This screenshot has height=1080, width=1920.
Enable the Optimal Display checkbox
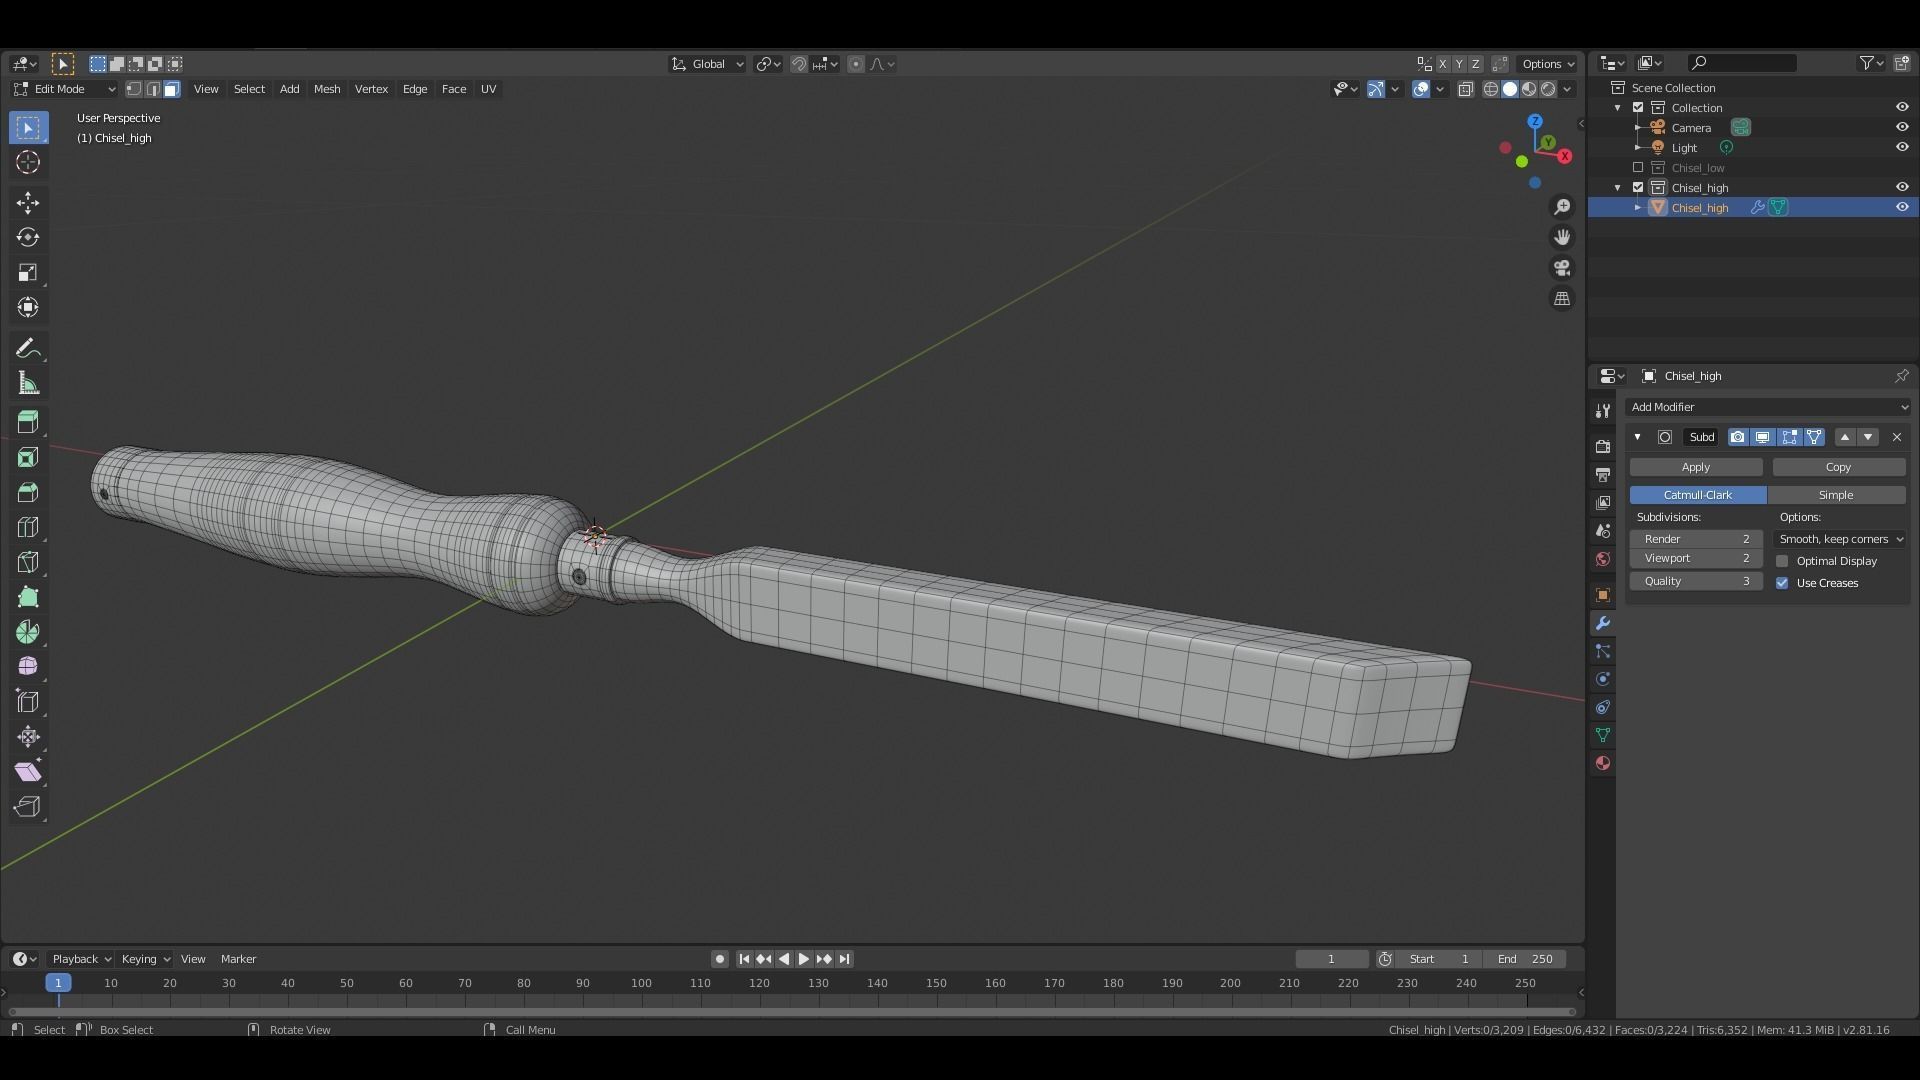(x=1782, y=561)
